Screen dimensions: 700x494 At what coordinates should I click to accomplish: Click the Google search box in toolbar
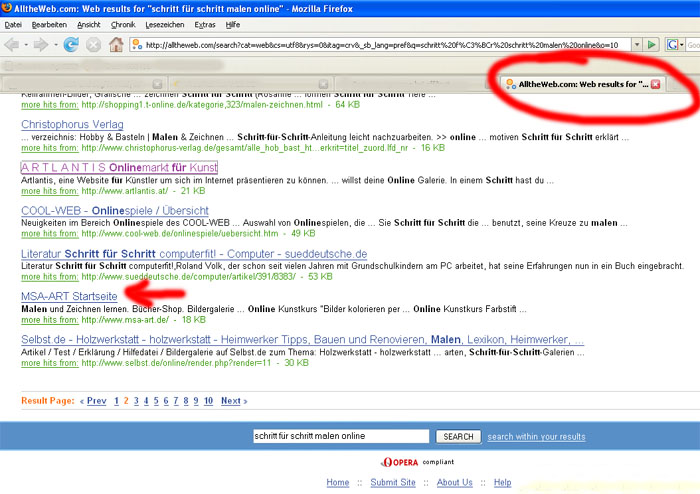tap(693, 45)
